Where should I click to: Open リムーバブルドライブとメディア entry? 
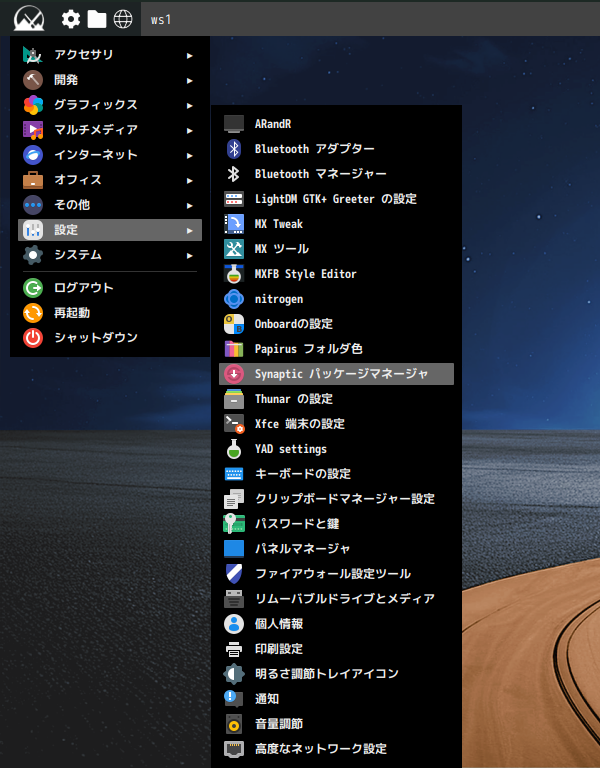(336, 599)
